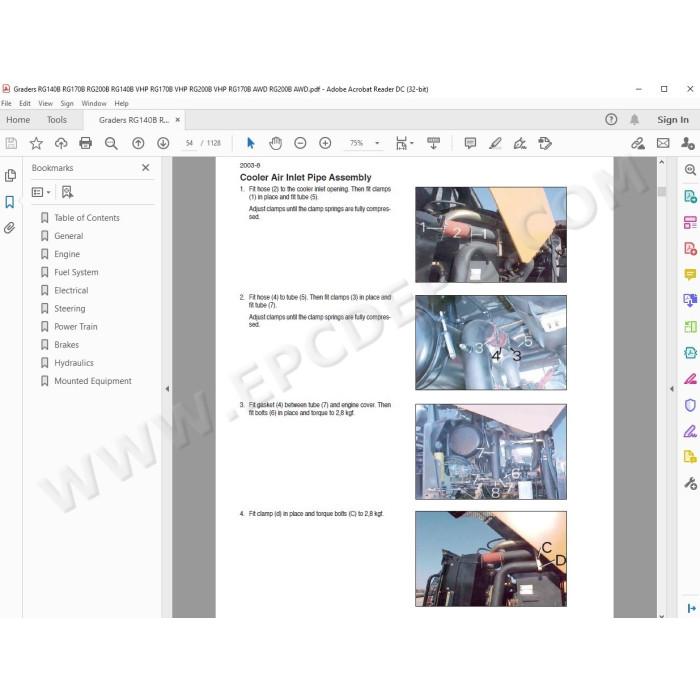This screenshot has height=700, width=700.
Task: Add the document to starred files
Action: click(36, 143)
